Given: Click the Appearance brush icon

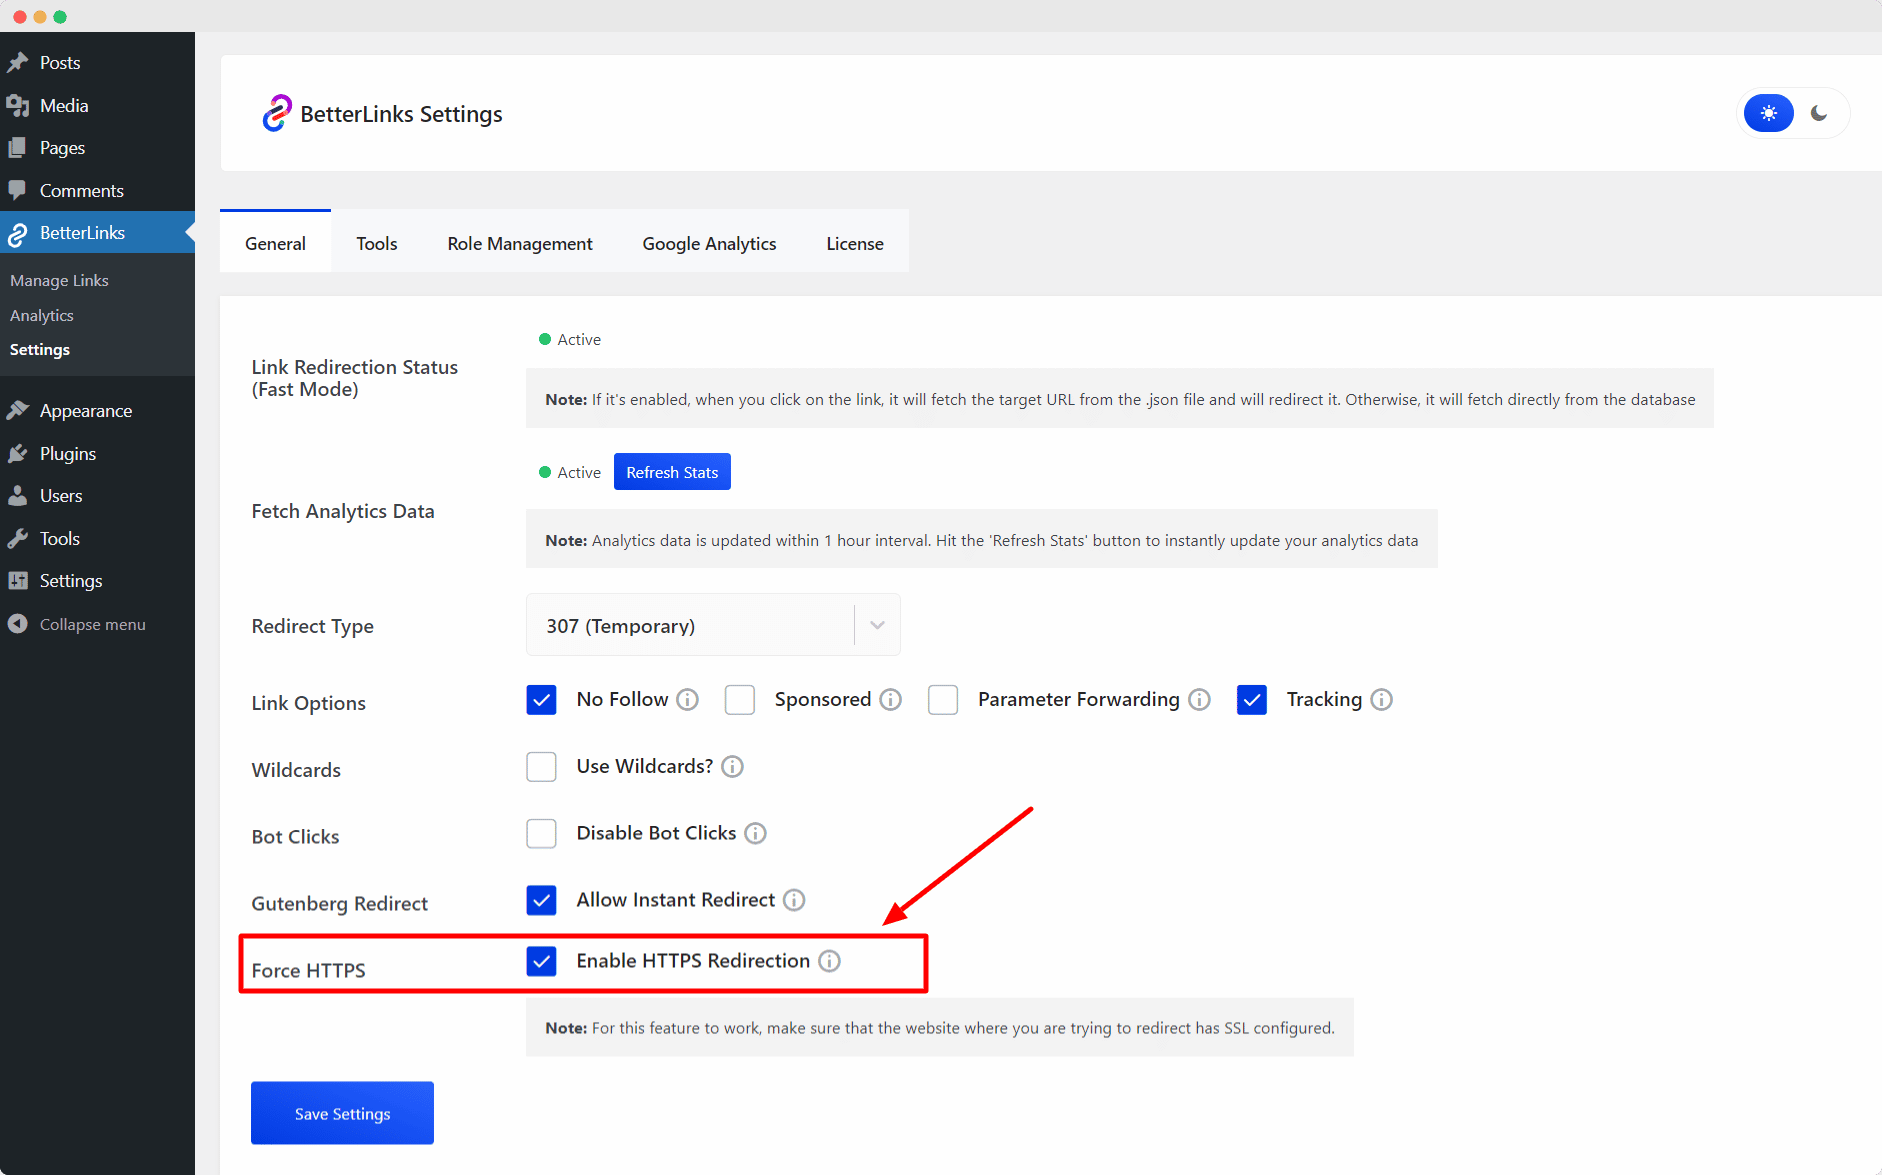Looking at the screenshot, I should (x=18, y=410).
